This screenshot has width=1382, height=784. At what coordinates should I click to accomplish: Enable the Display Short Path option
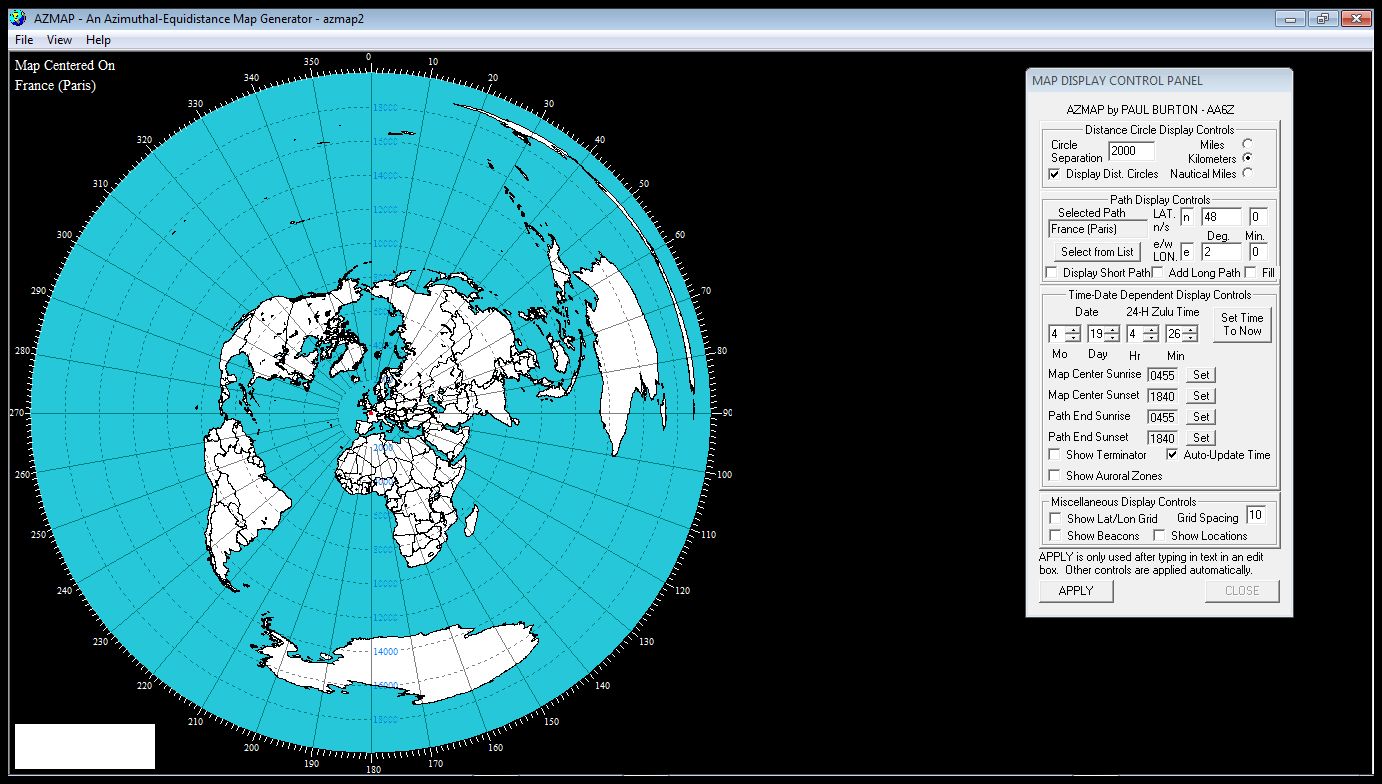point(1052,273)
